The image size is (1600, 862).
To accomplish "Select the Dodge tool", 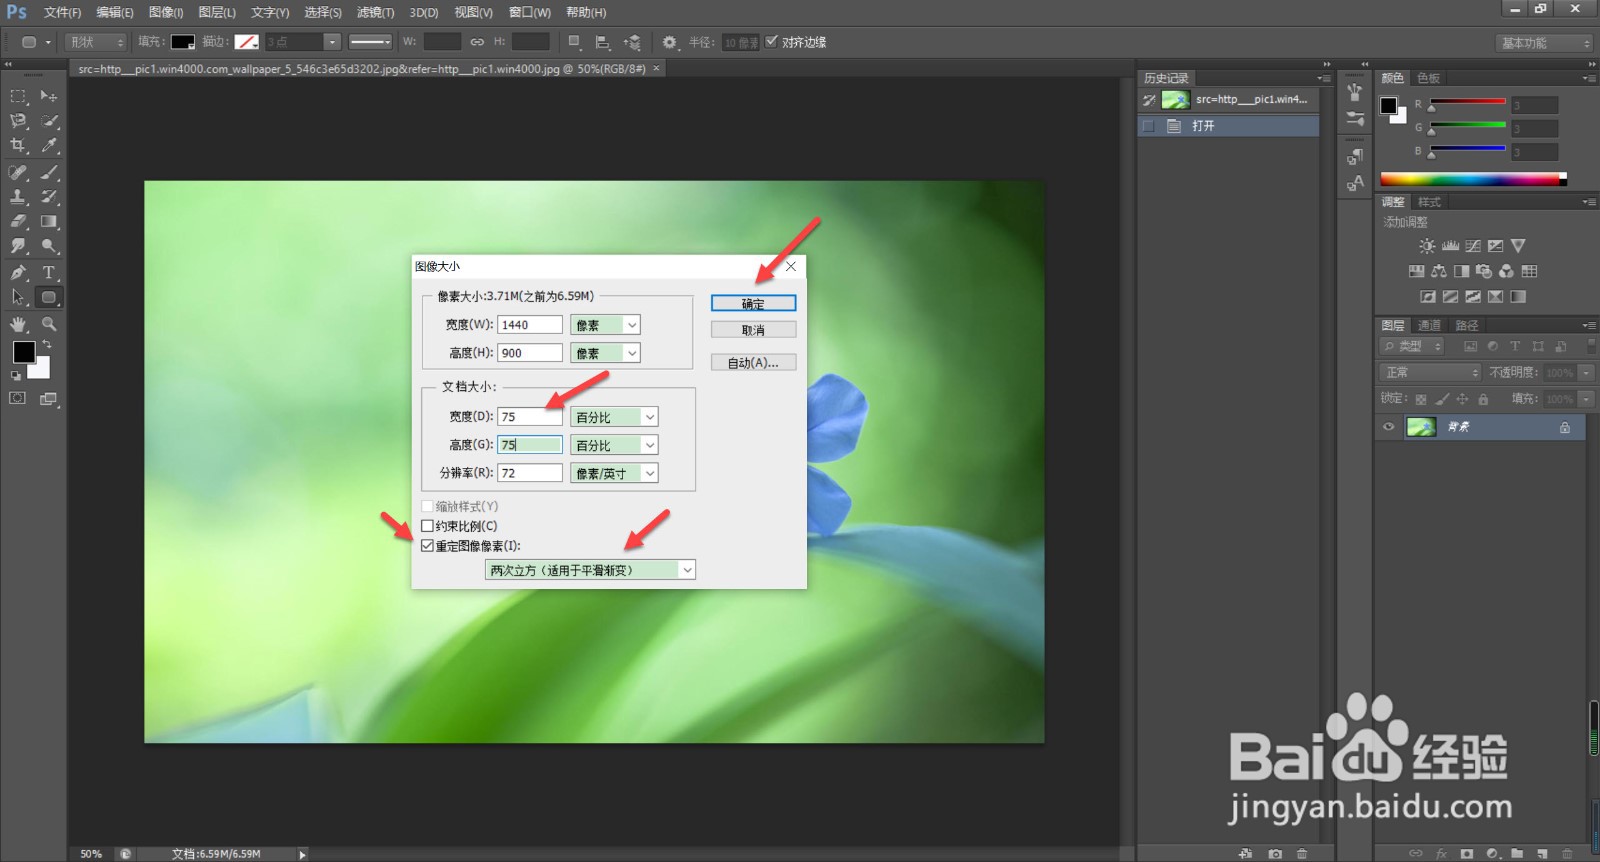I will click(48, 246).
